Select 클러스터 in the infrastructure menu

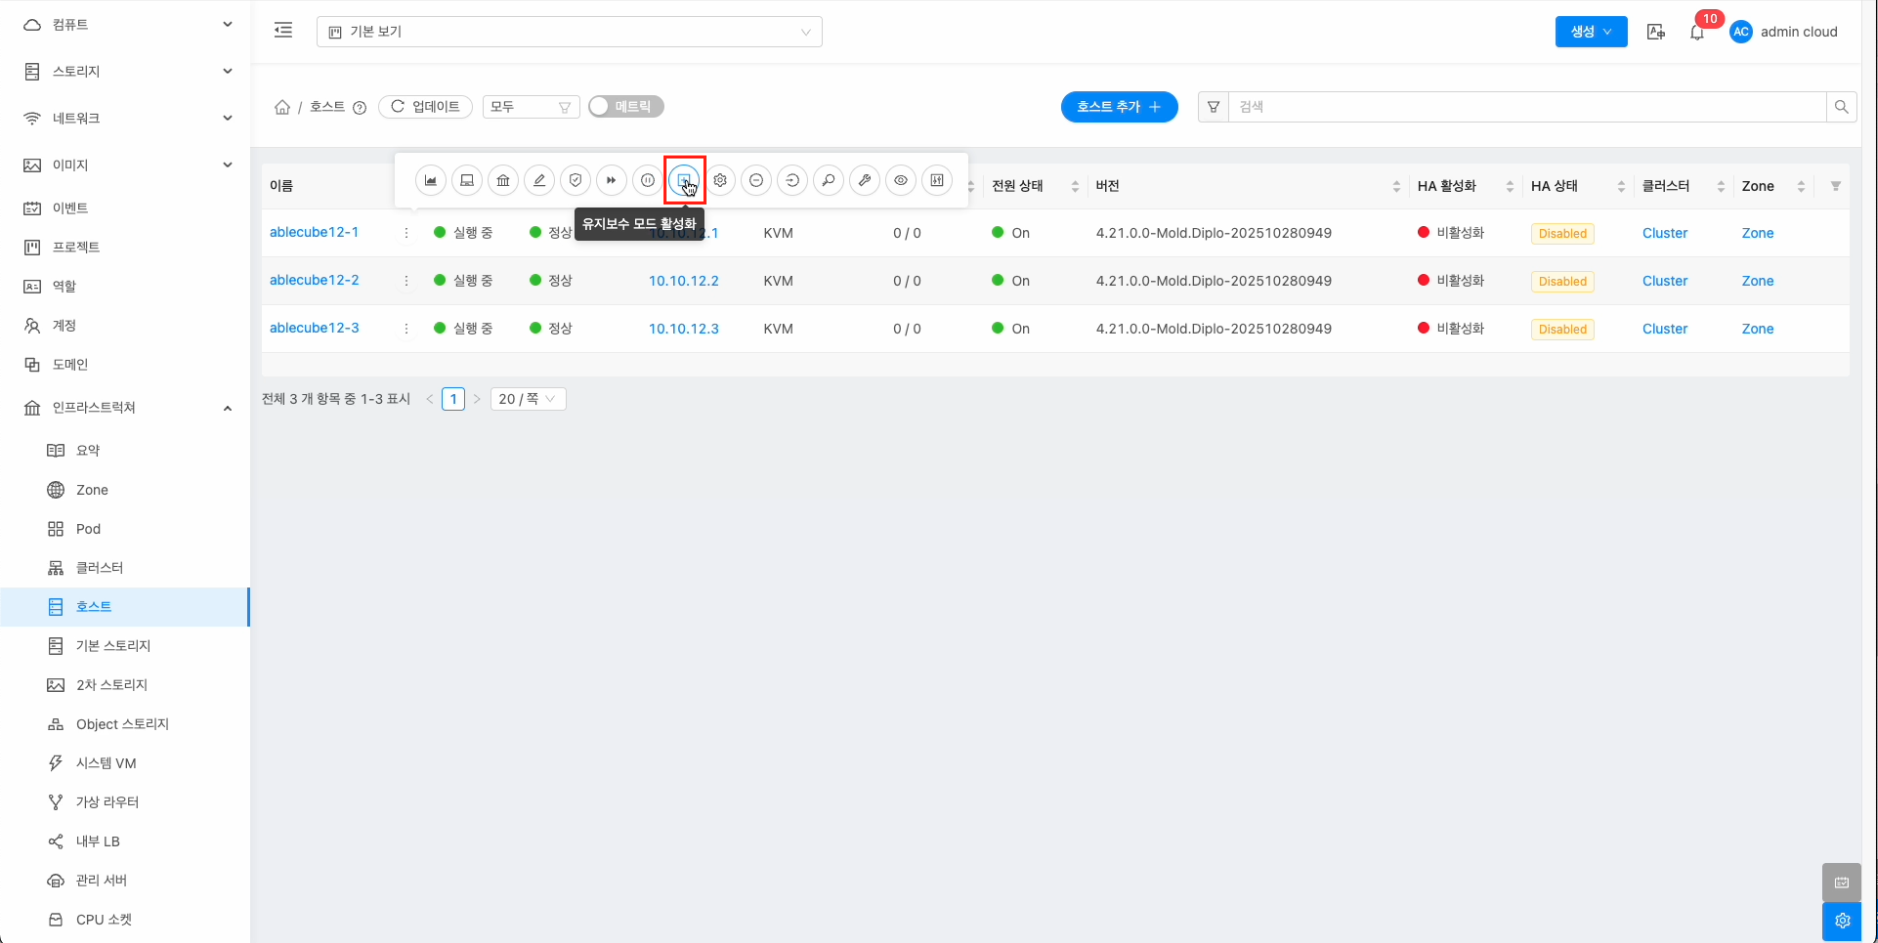click(x=99, y=568)
